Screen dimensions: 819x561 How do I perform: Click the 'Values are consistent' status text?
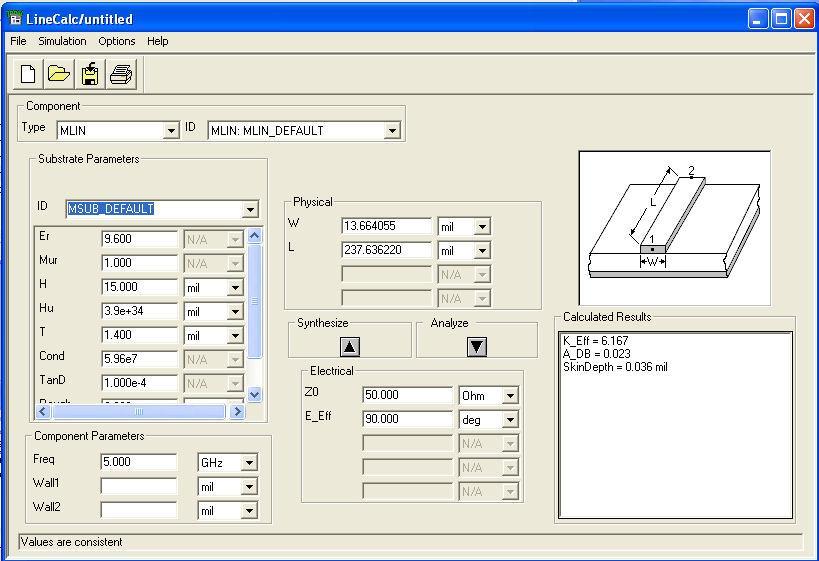(72, 542)
